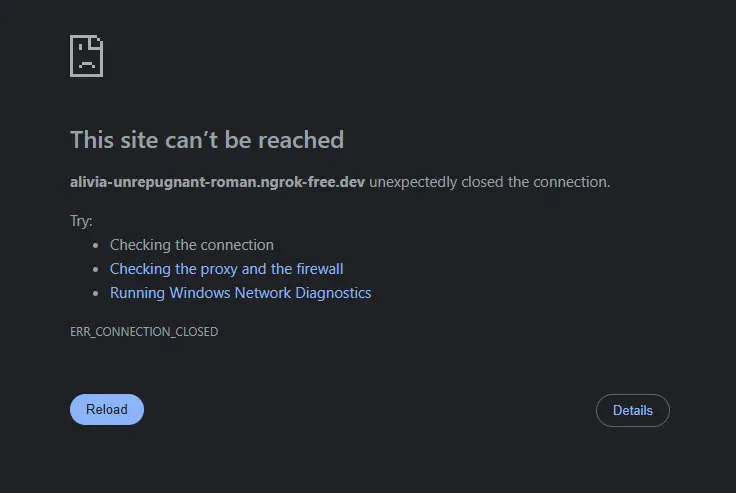Select the 'This site can't be reached' heading
Image resolution: width=736 pixels, height=493 pixels.
[207, 140]
